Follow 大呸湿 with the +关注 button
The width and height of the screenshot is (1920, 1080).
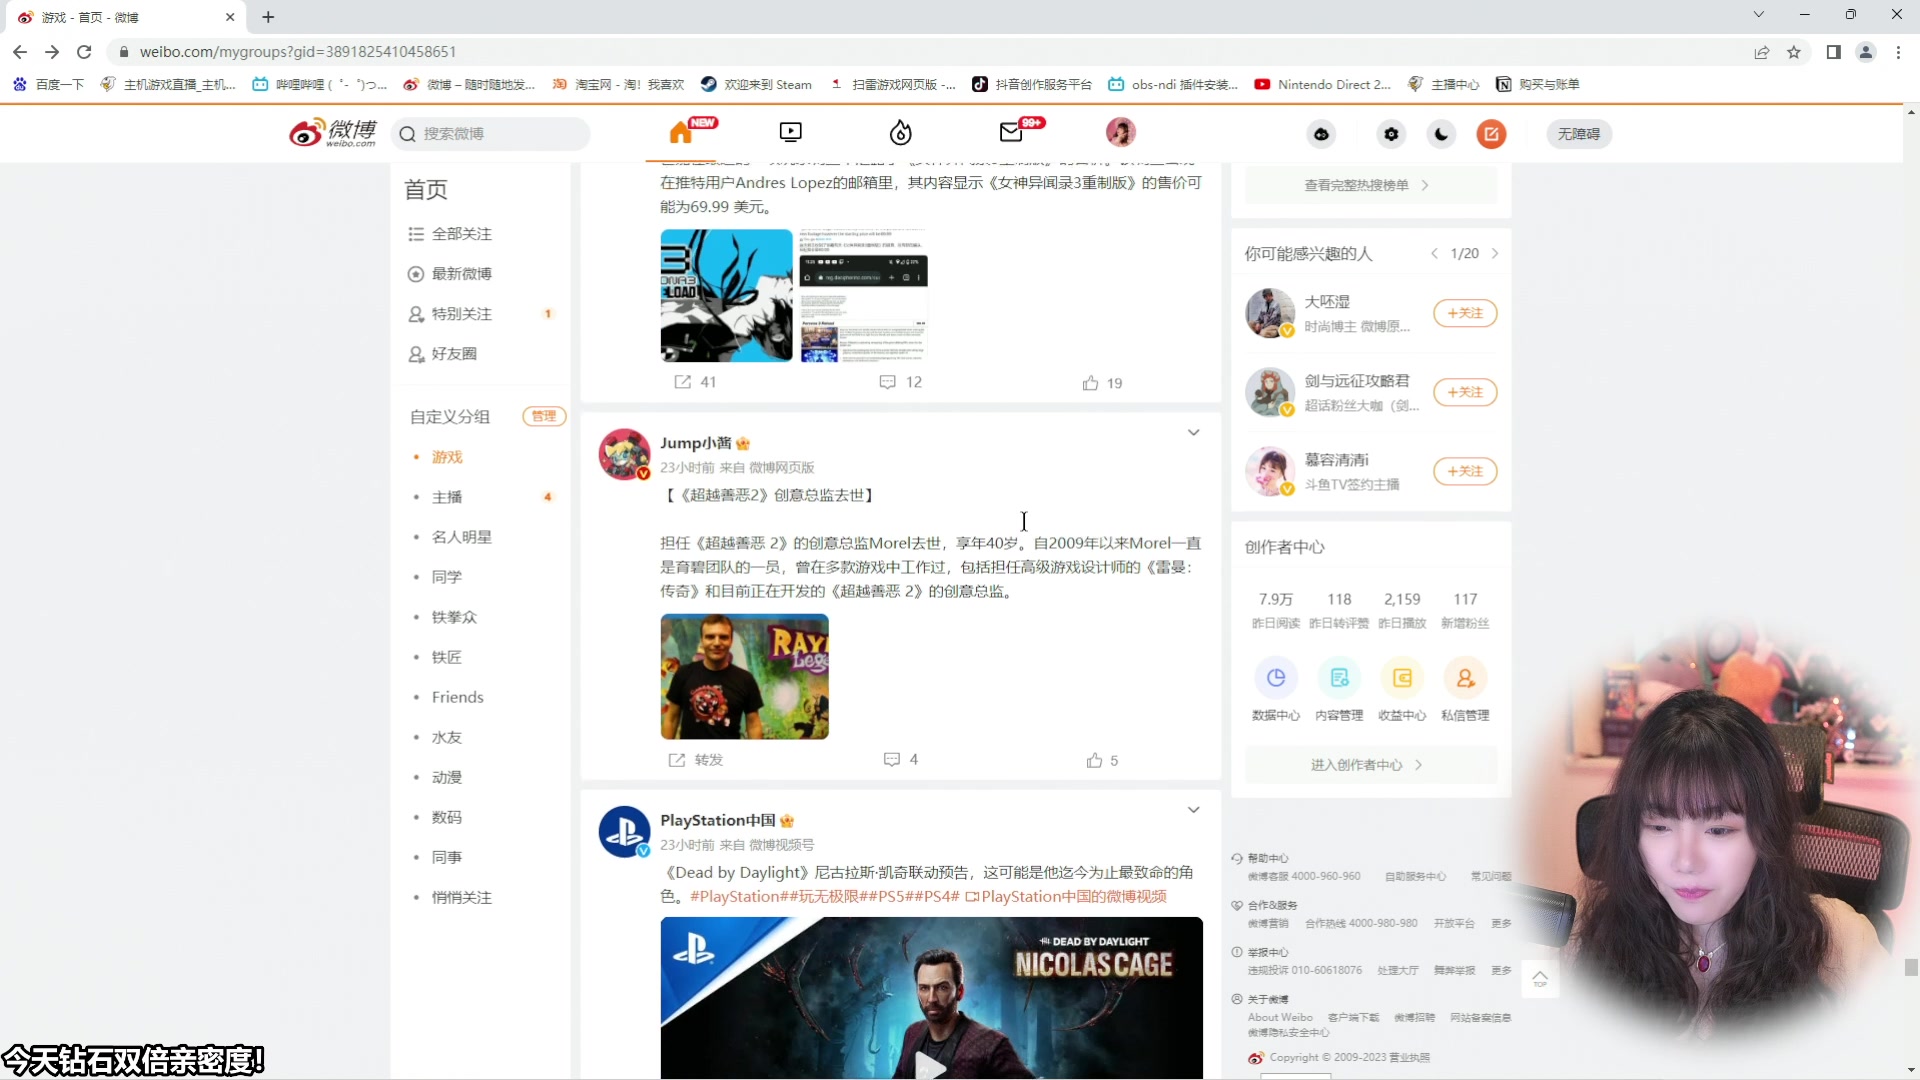coord(1464,313)
